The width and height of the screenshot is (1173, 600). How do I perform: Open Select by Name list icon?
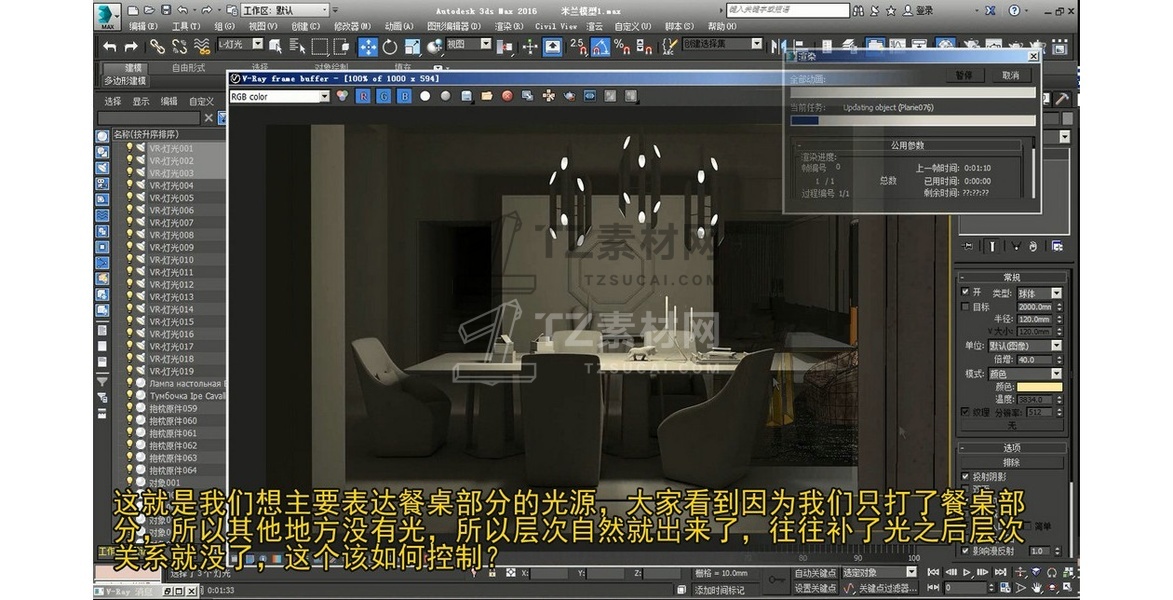297,46
